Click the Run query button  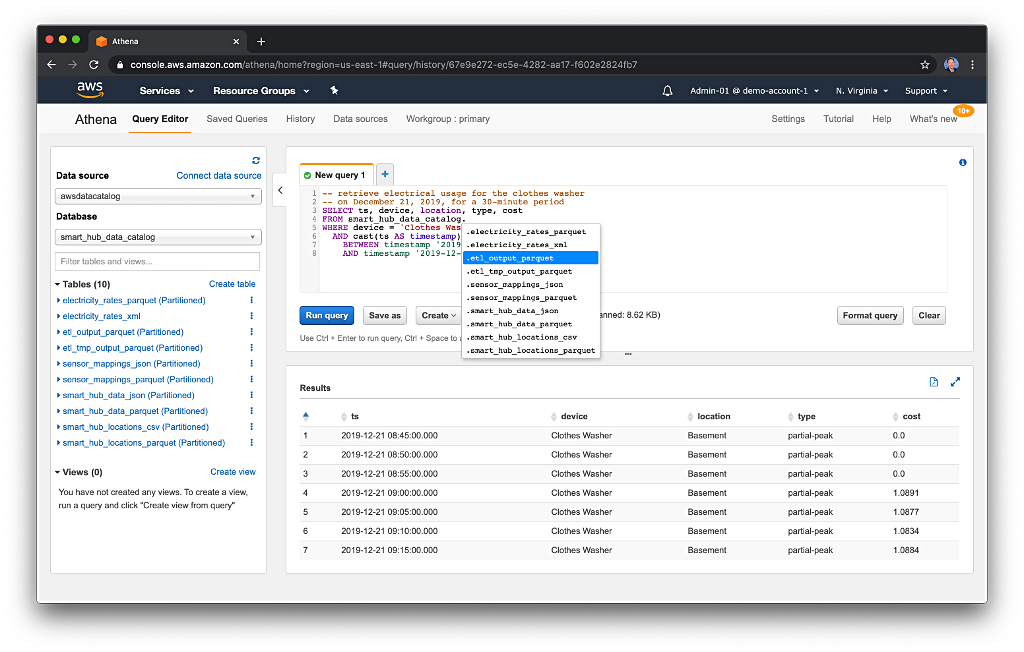pyautogui.click(x=327, y=316)
